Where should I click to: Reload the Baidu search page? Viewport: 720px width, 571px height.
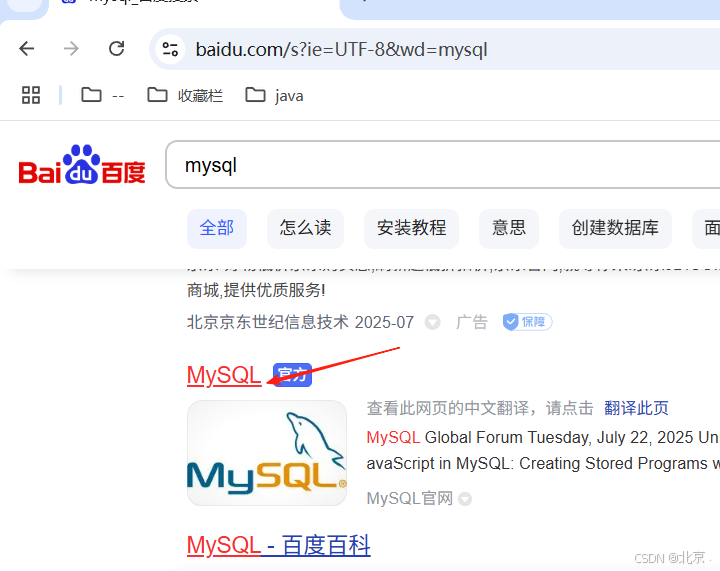(116, 48)
